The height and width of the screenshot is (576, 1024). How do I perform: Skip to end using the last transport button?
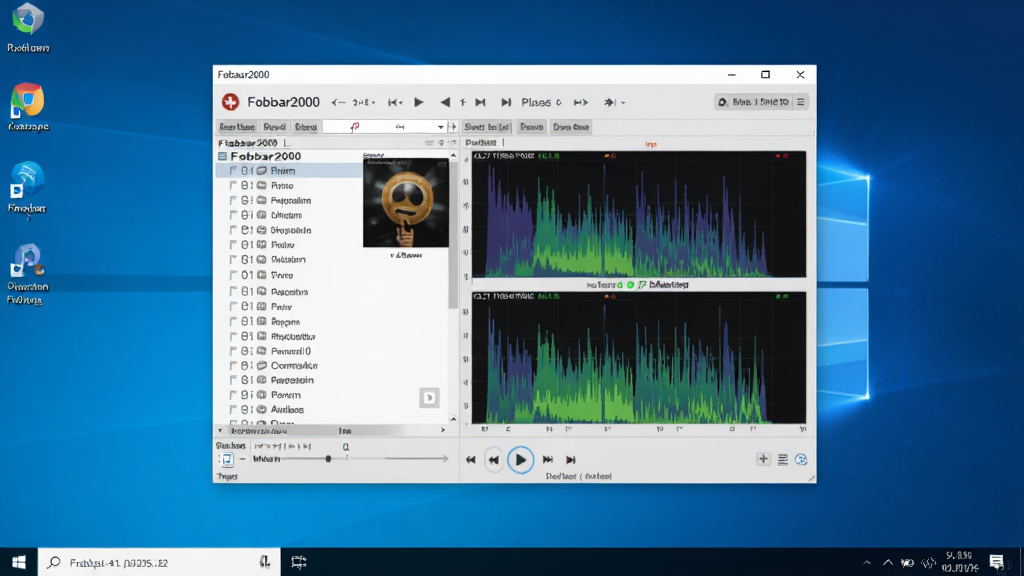[570, 460]
